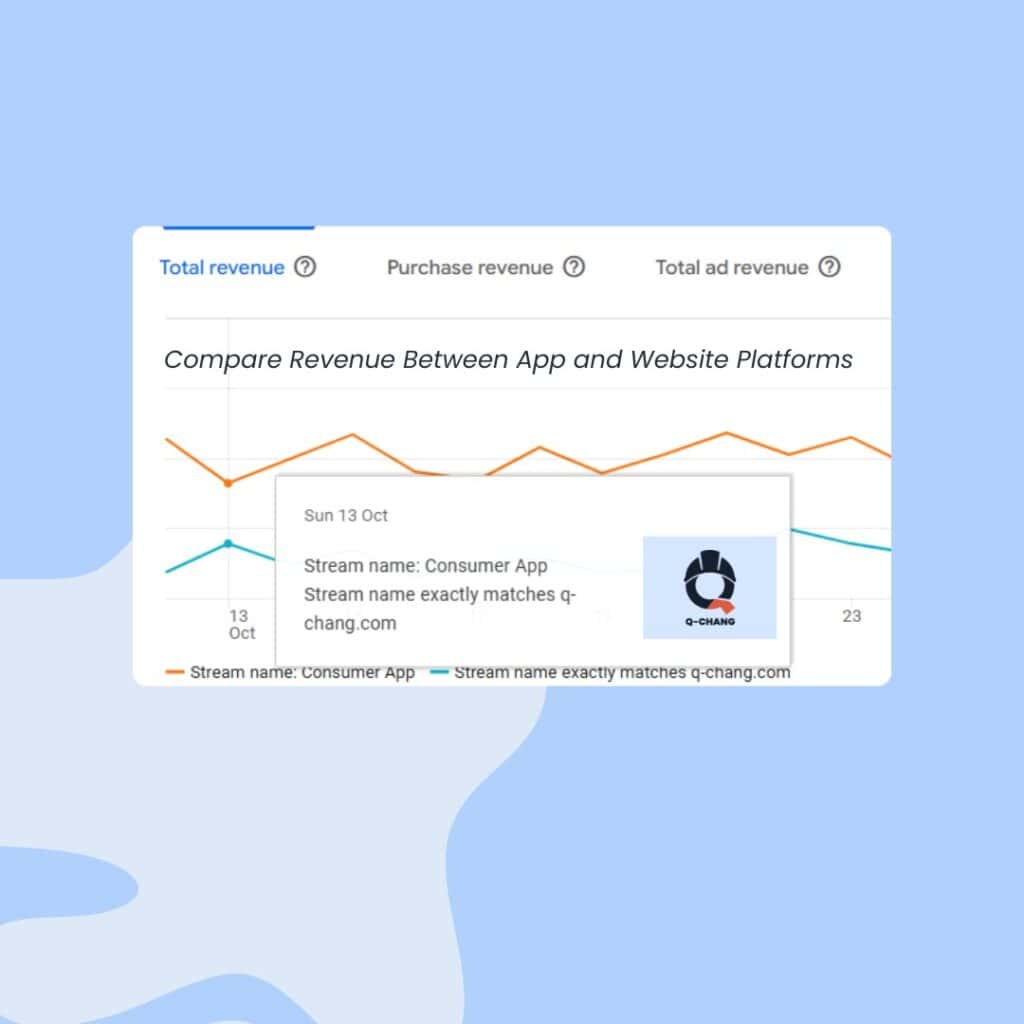Click help icon beside Total ad revenue
This screenshot has width=1024, height=1024.
click(x=829, y=267)
